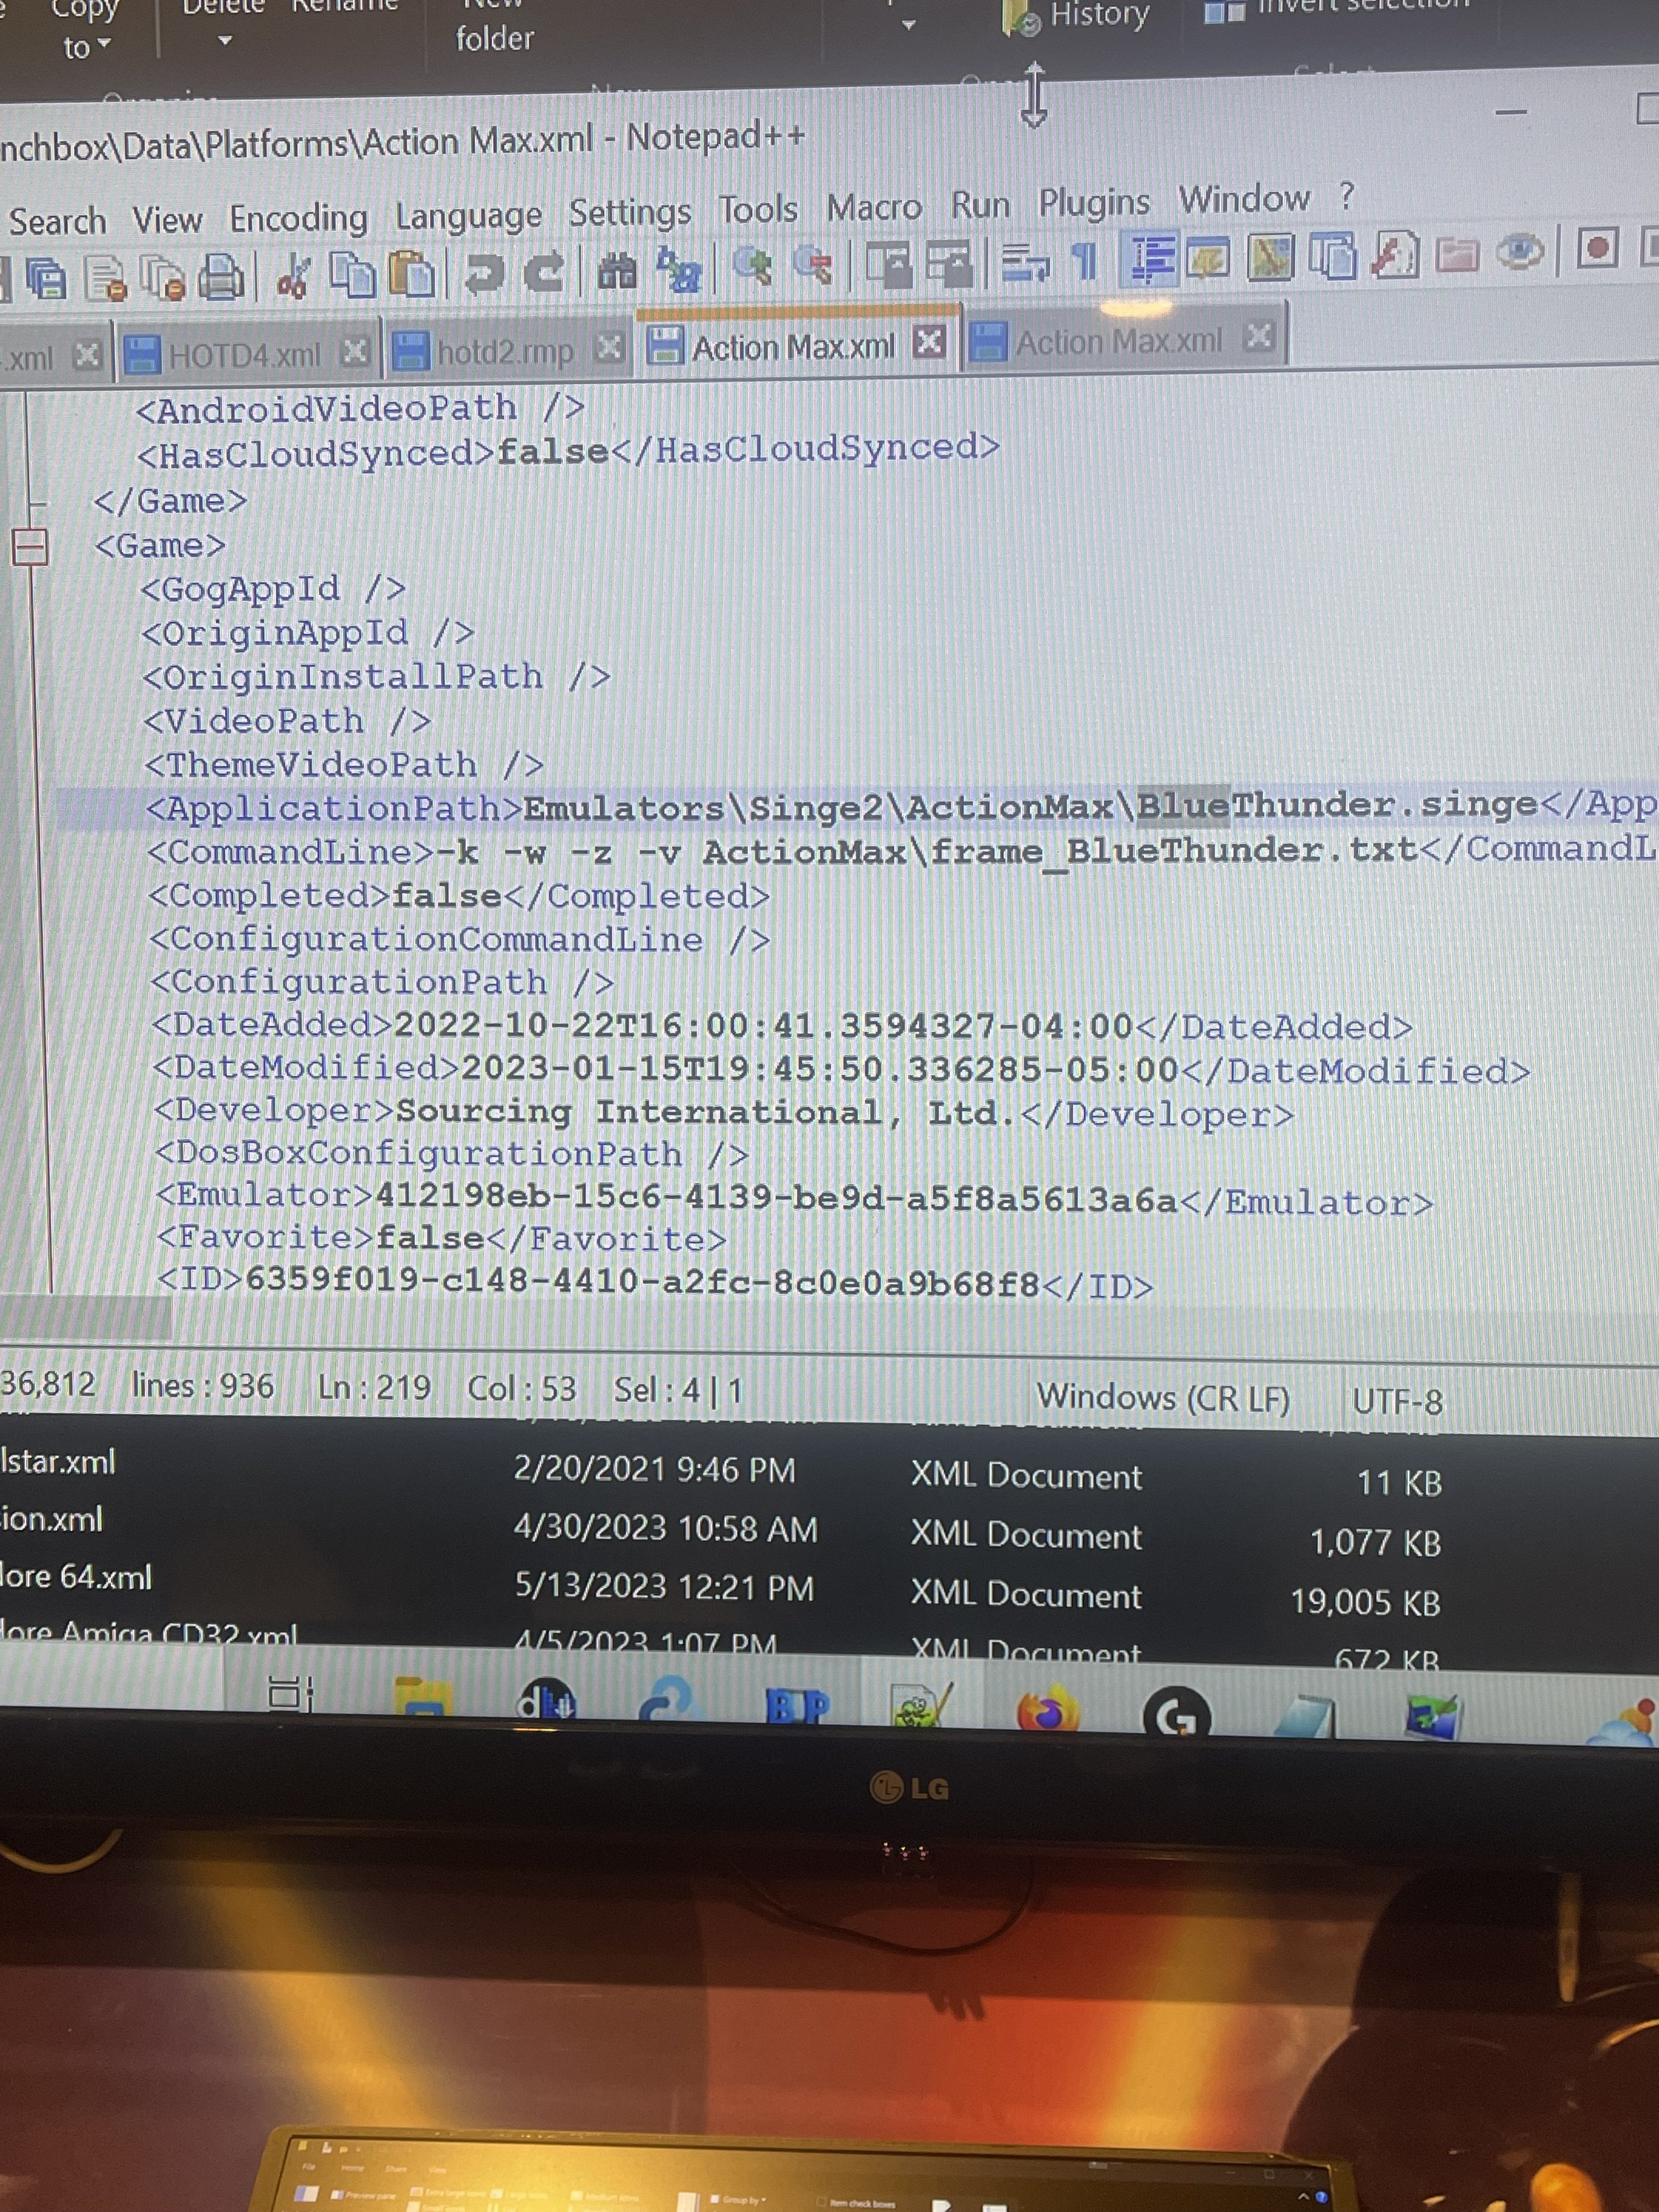Open Copy to dropdown in File Explorer
1659x2212 pixels.
click(x=86, y=30)
